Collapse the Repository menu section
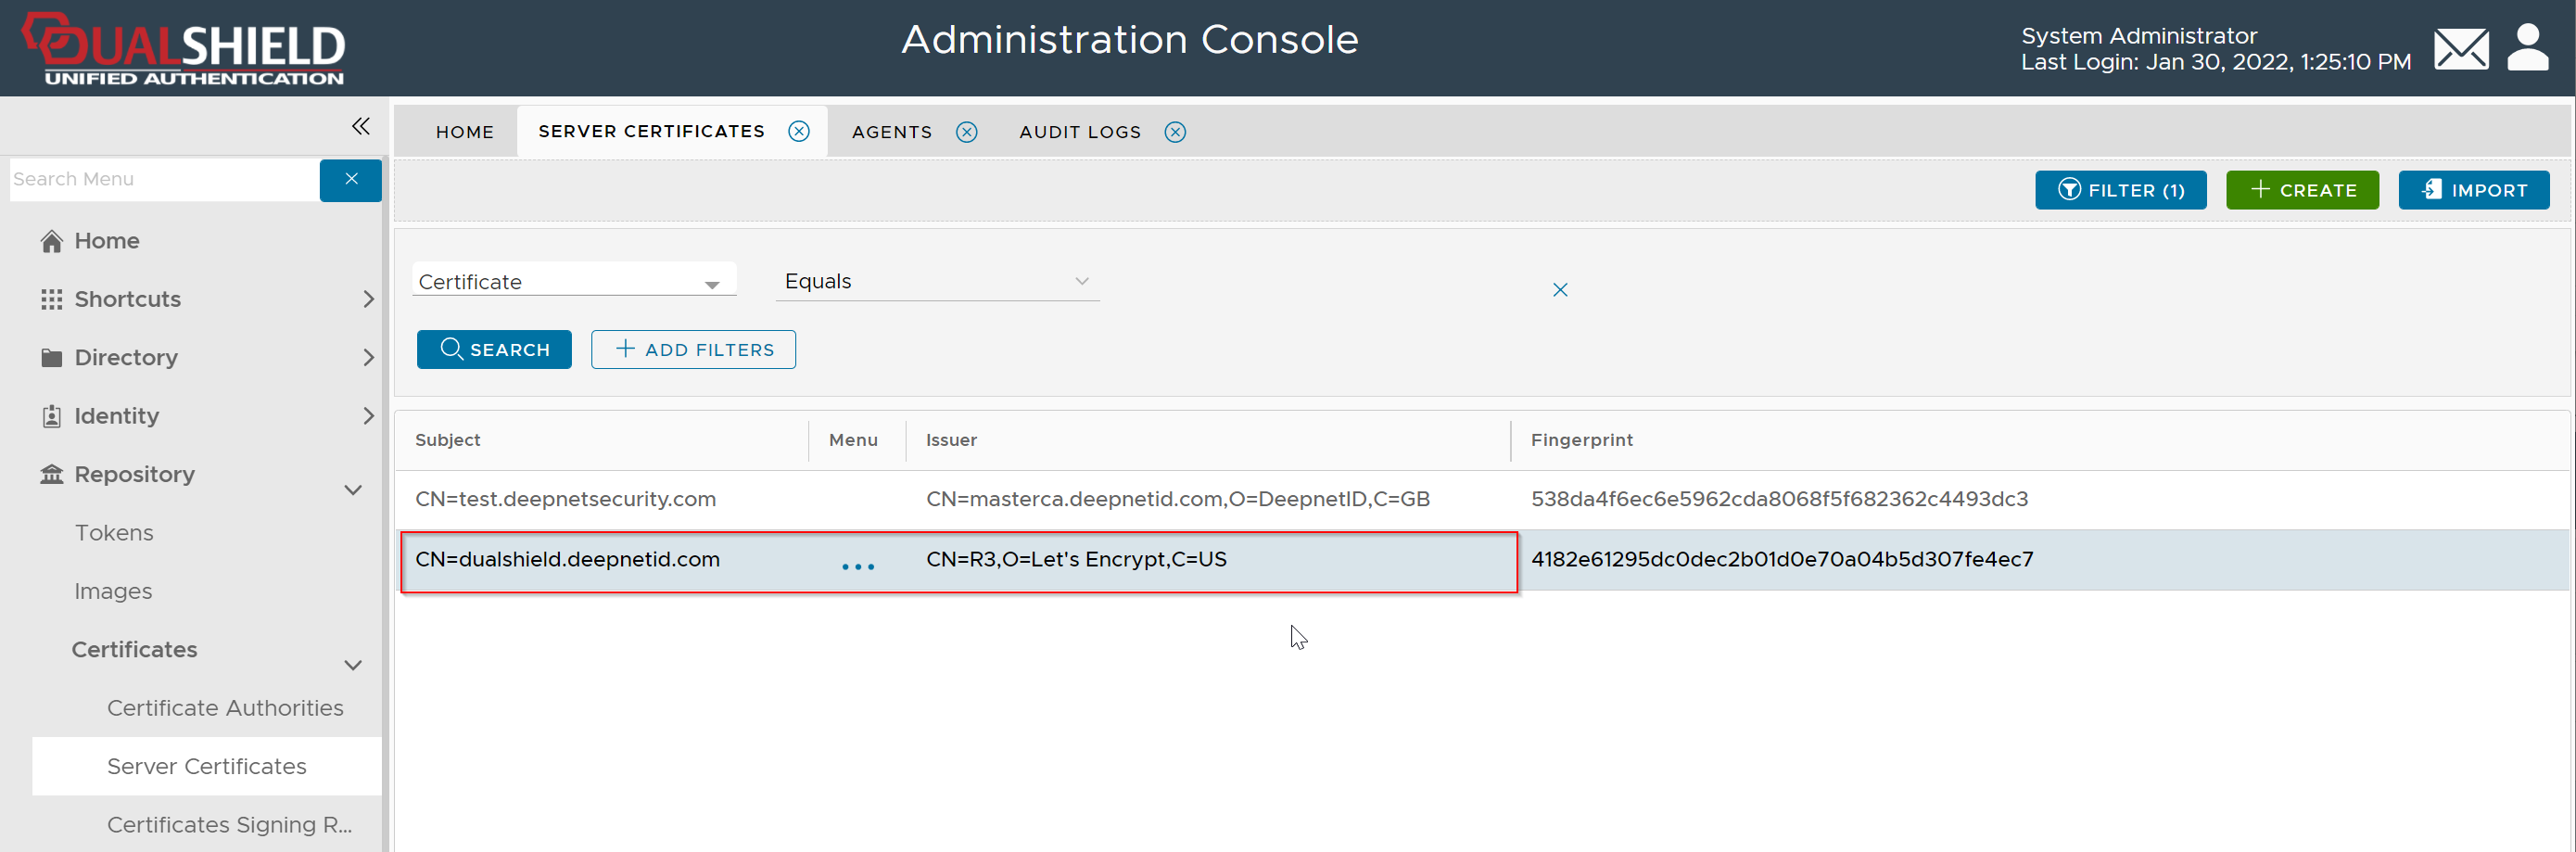The height and width of the screenshot is (852, 2576). [353, 490]
